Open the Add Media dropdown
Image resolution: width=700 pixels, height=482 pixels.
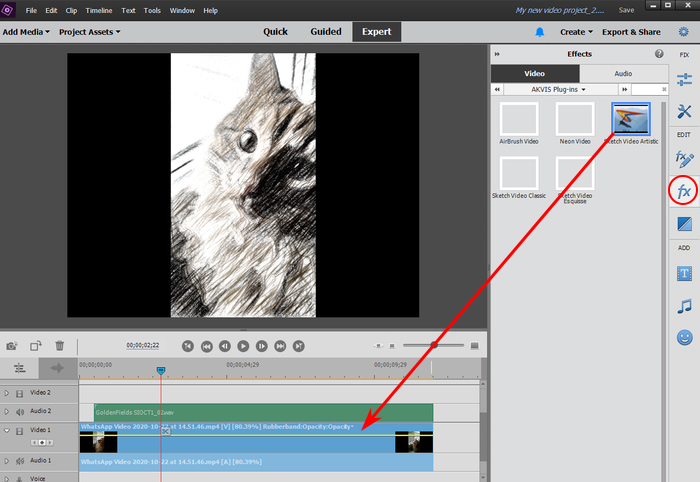(26, 32)
